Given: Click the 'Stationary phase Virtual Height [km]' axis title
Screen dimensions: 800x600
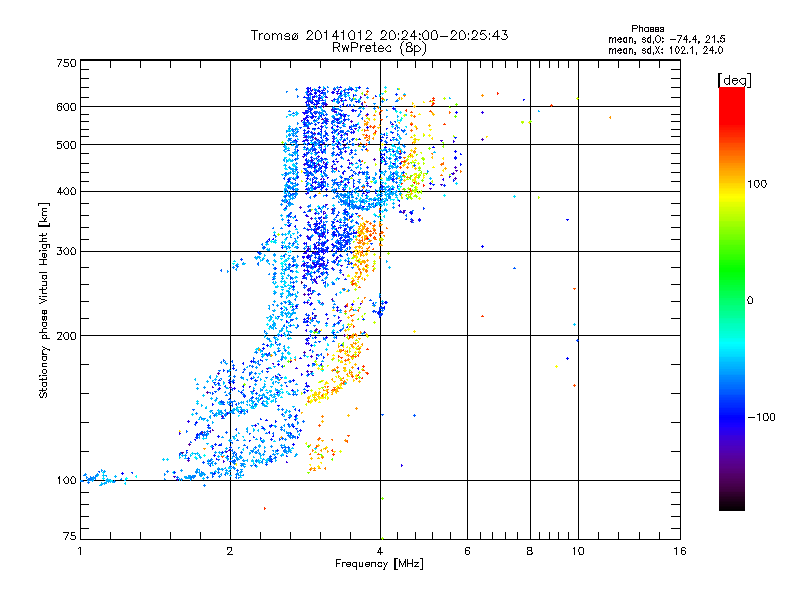Looking at the screenshot, I should tap(44, 300).
